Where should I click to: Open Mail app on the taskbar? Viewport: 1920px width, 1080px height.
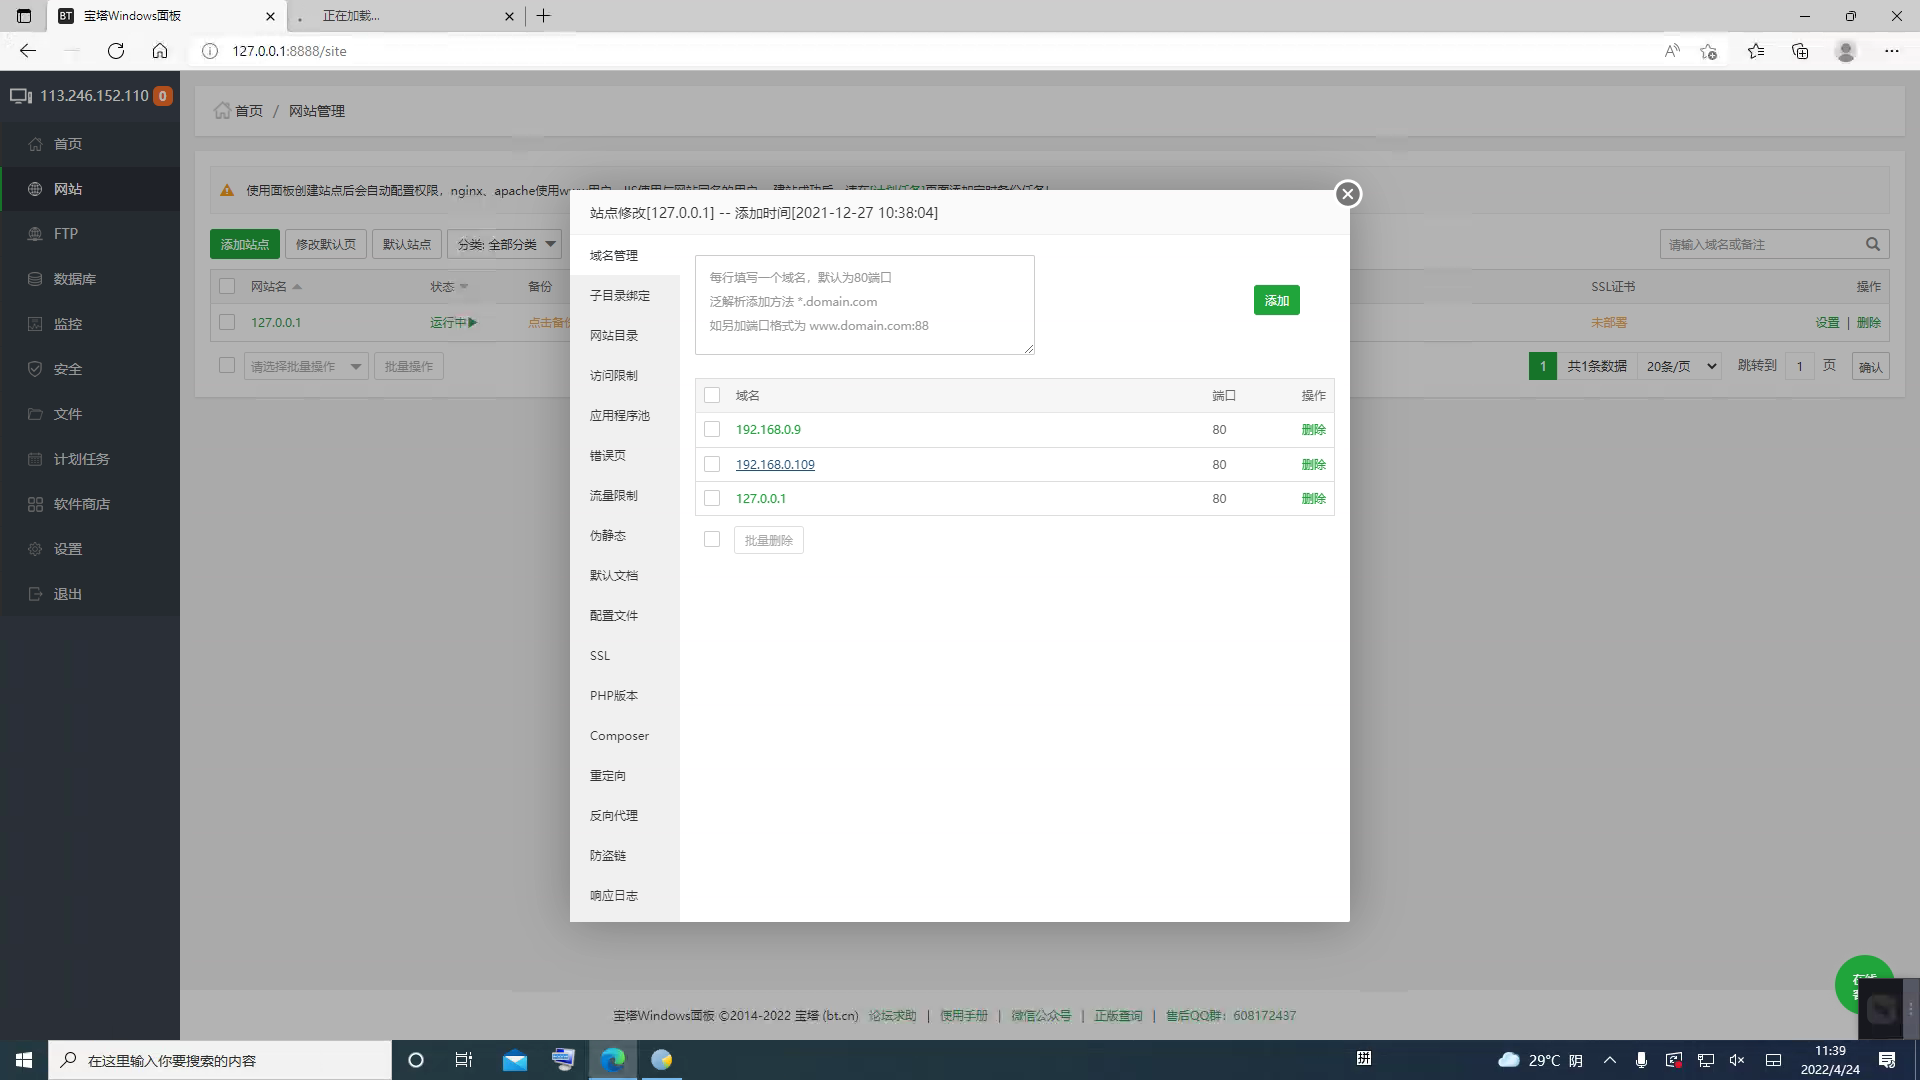514,1060
